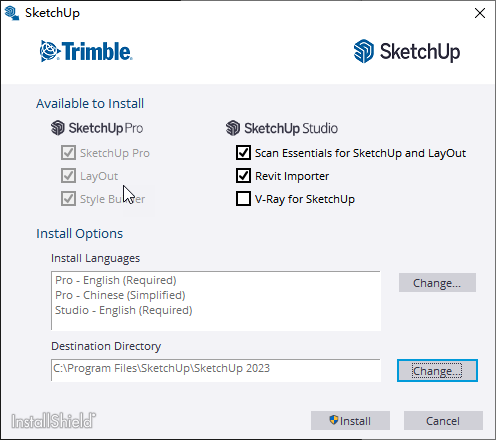Change the destination directory

pos(437,371)
